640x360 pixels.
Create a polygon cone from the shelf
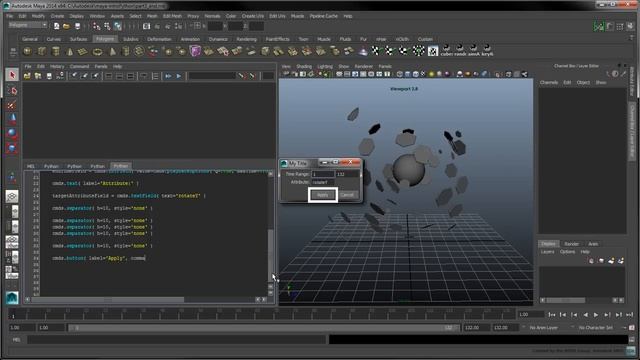[x=70, y=51]
